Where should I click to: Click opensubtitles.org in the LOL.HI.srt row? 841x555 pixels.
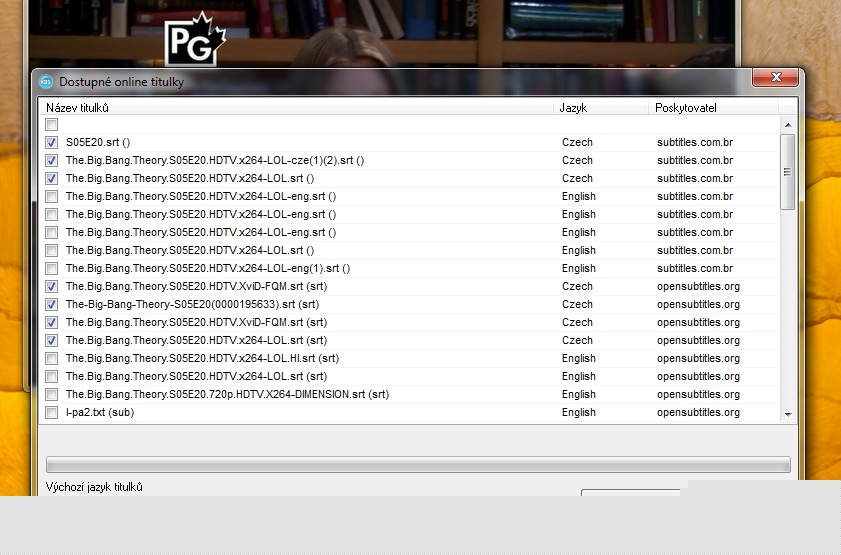698,358
